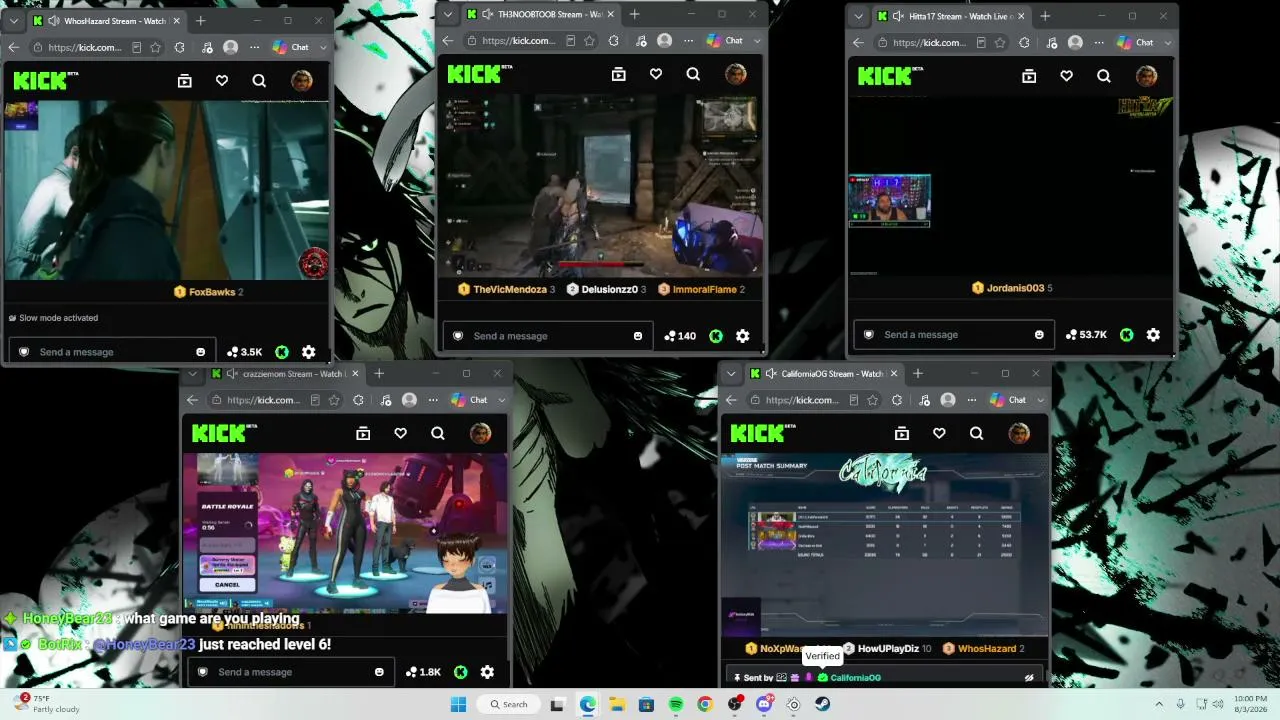Bookmark the CaliforniaOG page with the star
This screenshot has width=1280, height=720.
click(x=872, y=400)
